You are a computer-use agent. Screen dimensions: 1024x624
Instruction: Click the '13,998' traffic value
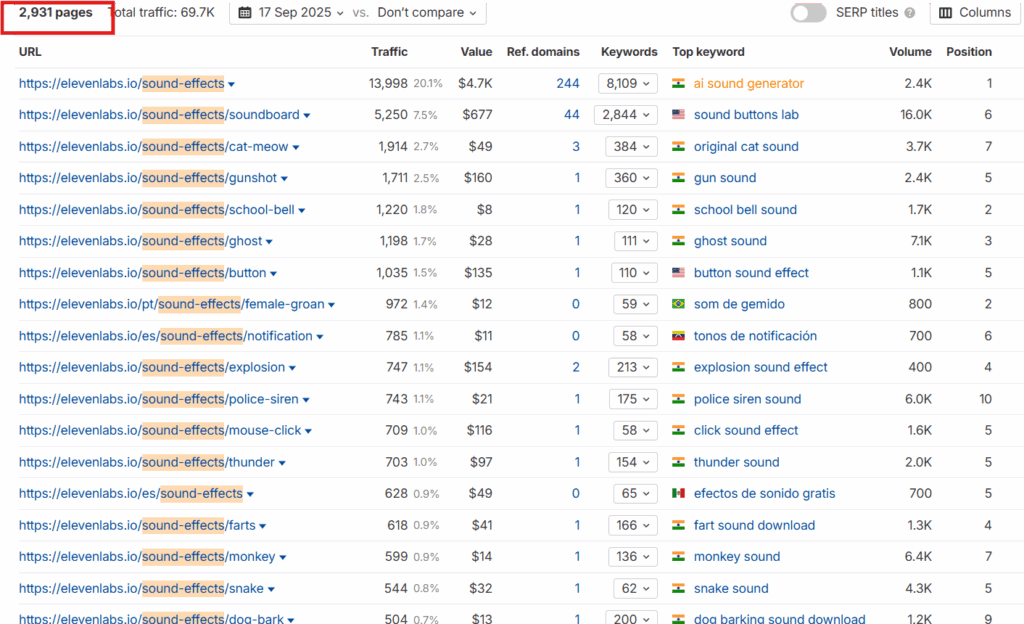(x=388, y=84)
